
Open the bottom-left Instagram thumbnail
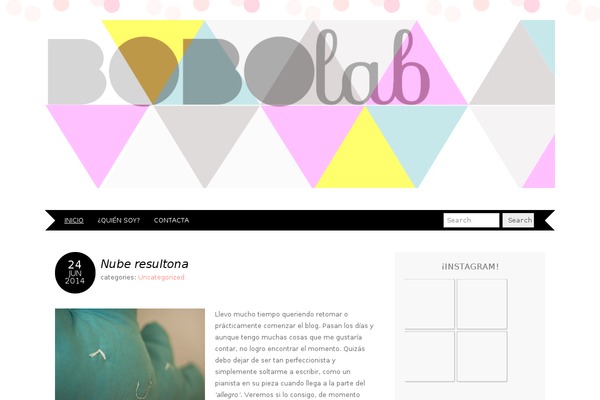pos(430,356)
